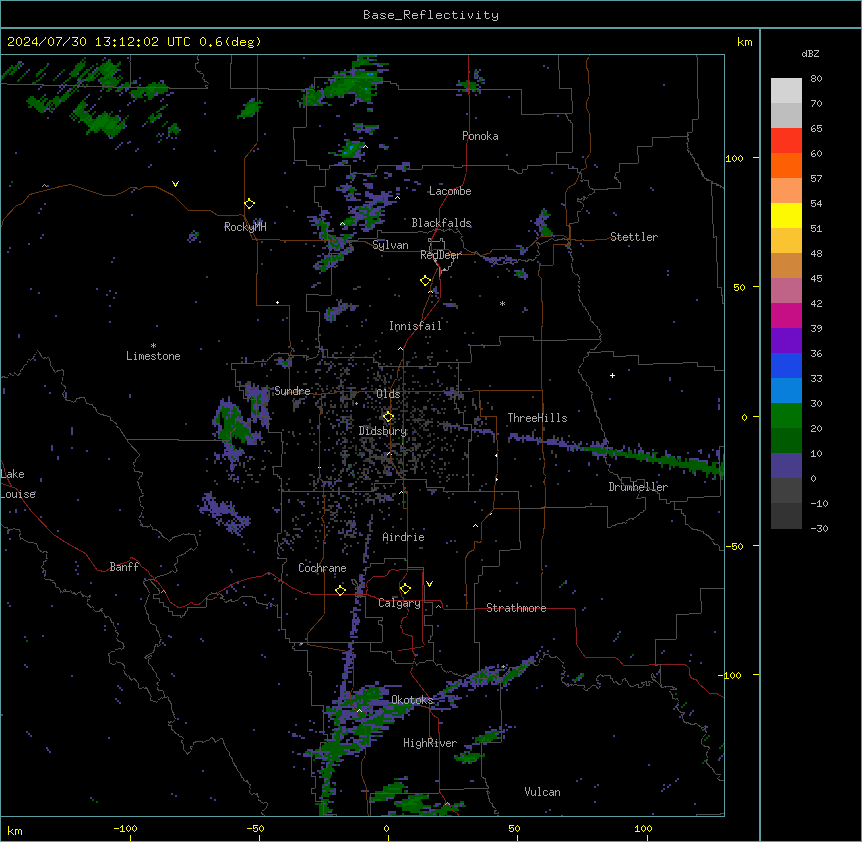
Task: Pick the red 60–65 dBZ legend swatch
Action: click(x=786, y=141)
